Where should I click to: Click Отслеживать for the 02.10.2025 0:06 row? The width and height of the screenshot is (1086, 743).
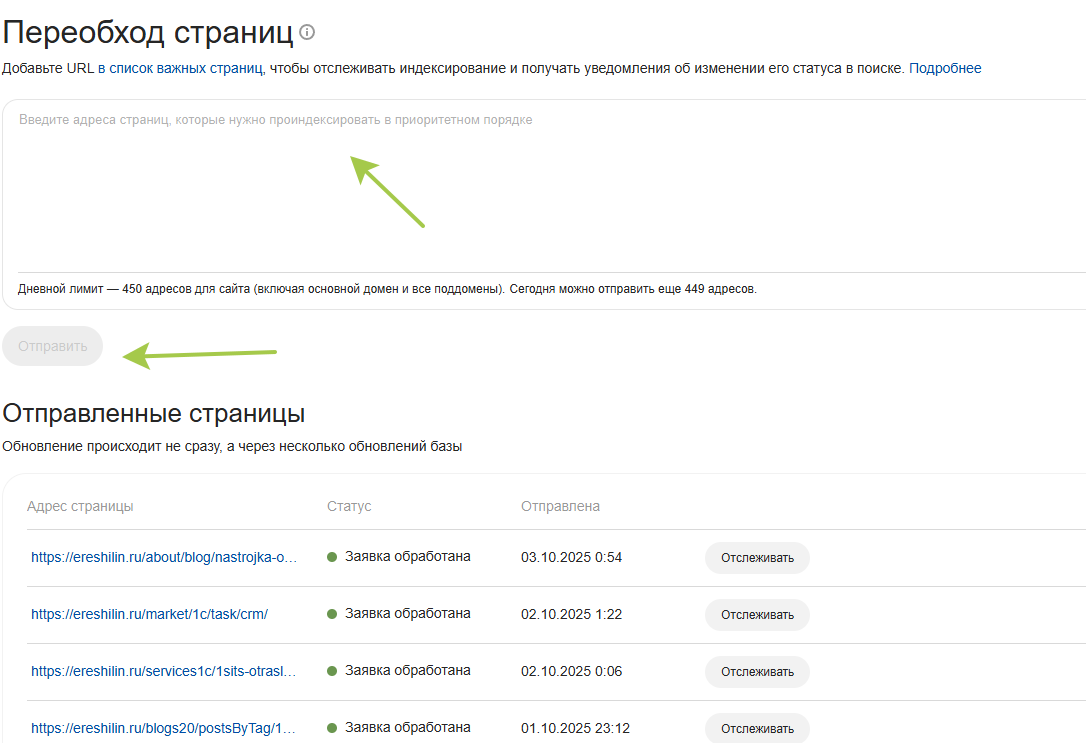(x=757, y=672)
